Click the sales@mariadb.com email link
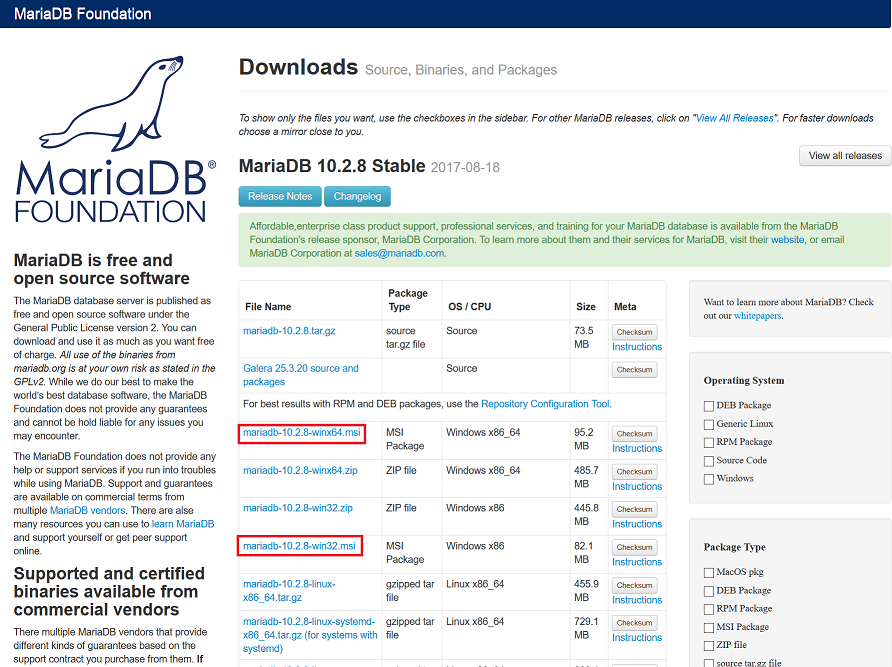This screenshot has height=667, width=892. coord(399,253)
